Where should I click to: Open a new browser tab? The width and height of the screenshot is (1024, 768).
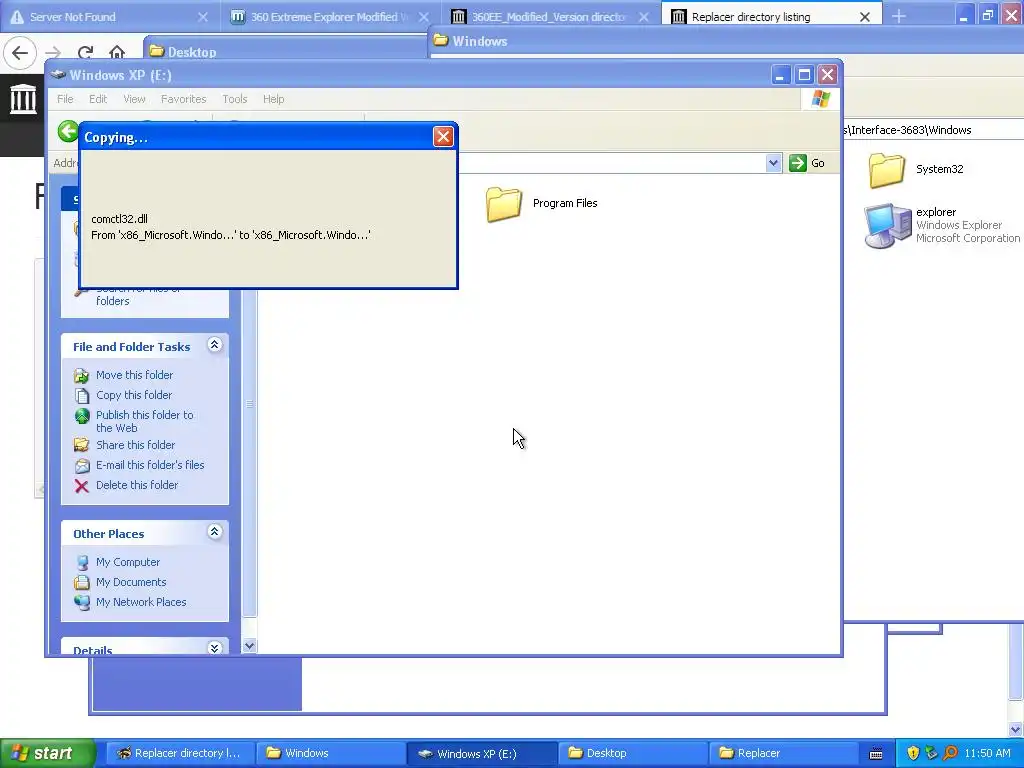[x=899, y=16]
